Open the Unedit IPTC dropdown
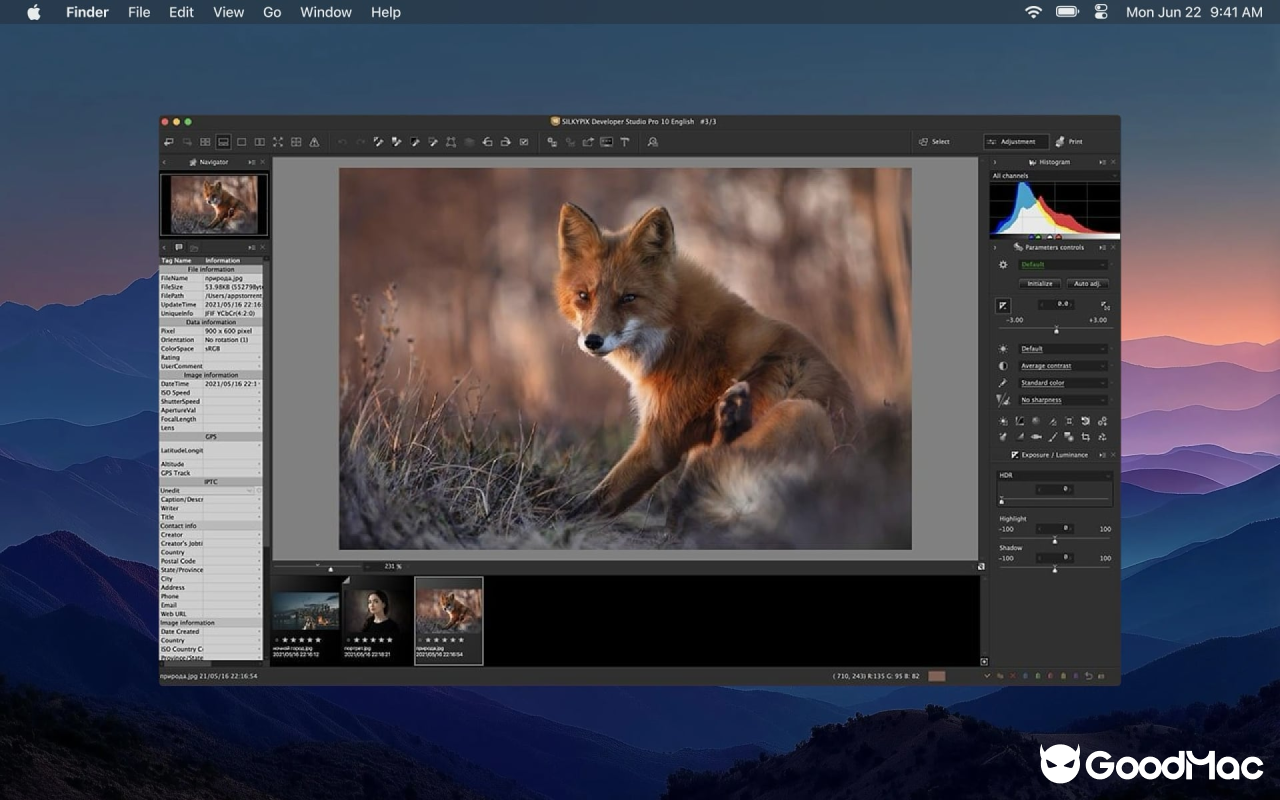Viewport: 1280px width, 800px height. click(208, 491)
